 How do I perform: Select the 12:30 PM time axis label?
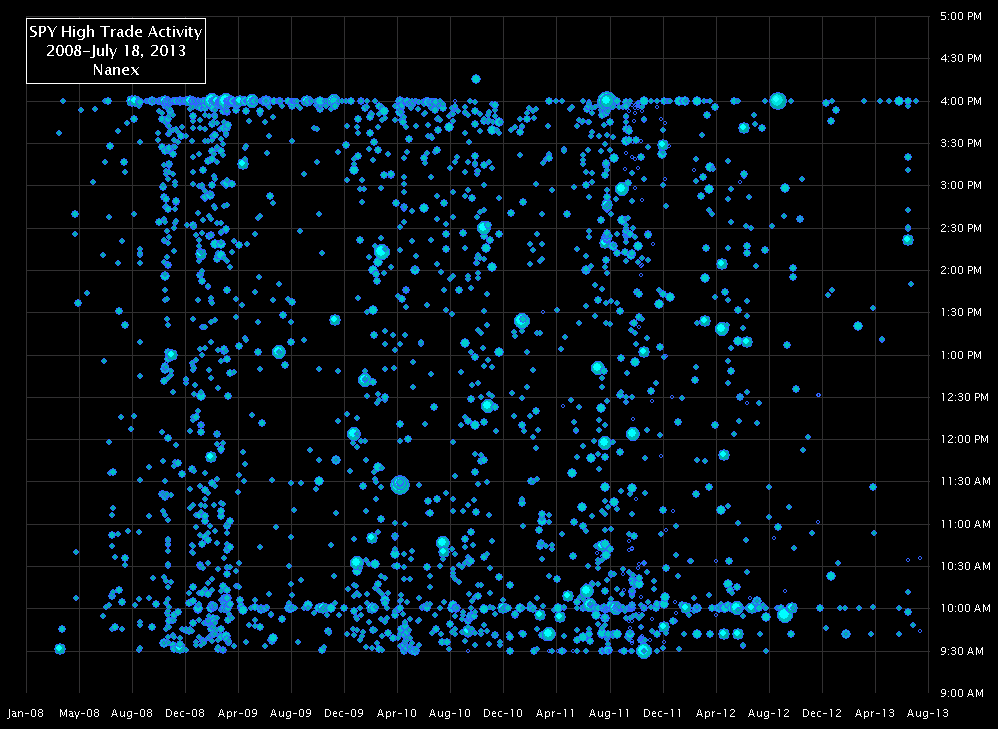pos(964,397)
